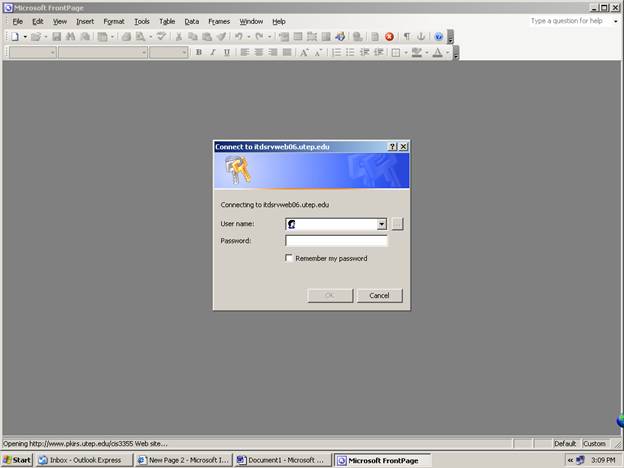Click the Redo arrow icon
The image size is (624, 468).
tap(259, 37)
